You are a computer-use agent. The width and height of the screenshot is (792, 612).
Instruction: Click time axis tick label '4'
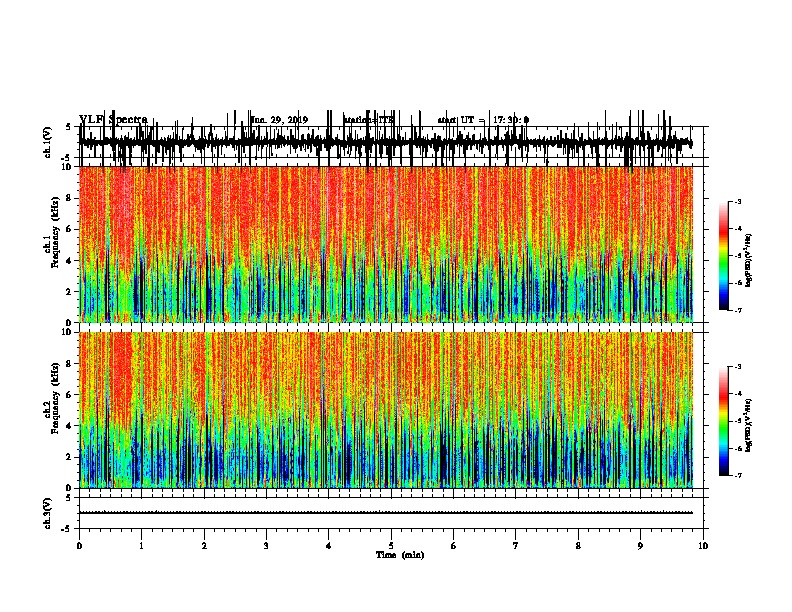click(329, 546)
